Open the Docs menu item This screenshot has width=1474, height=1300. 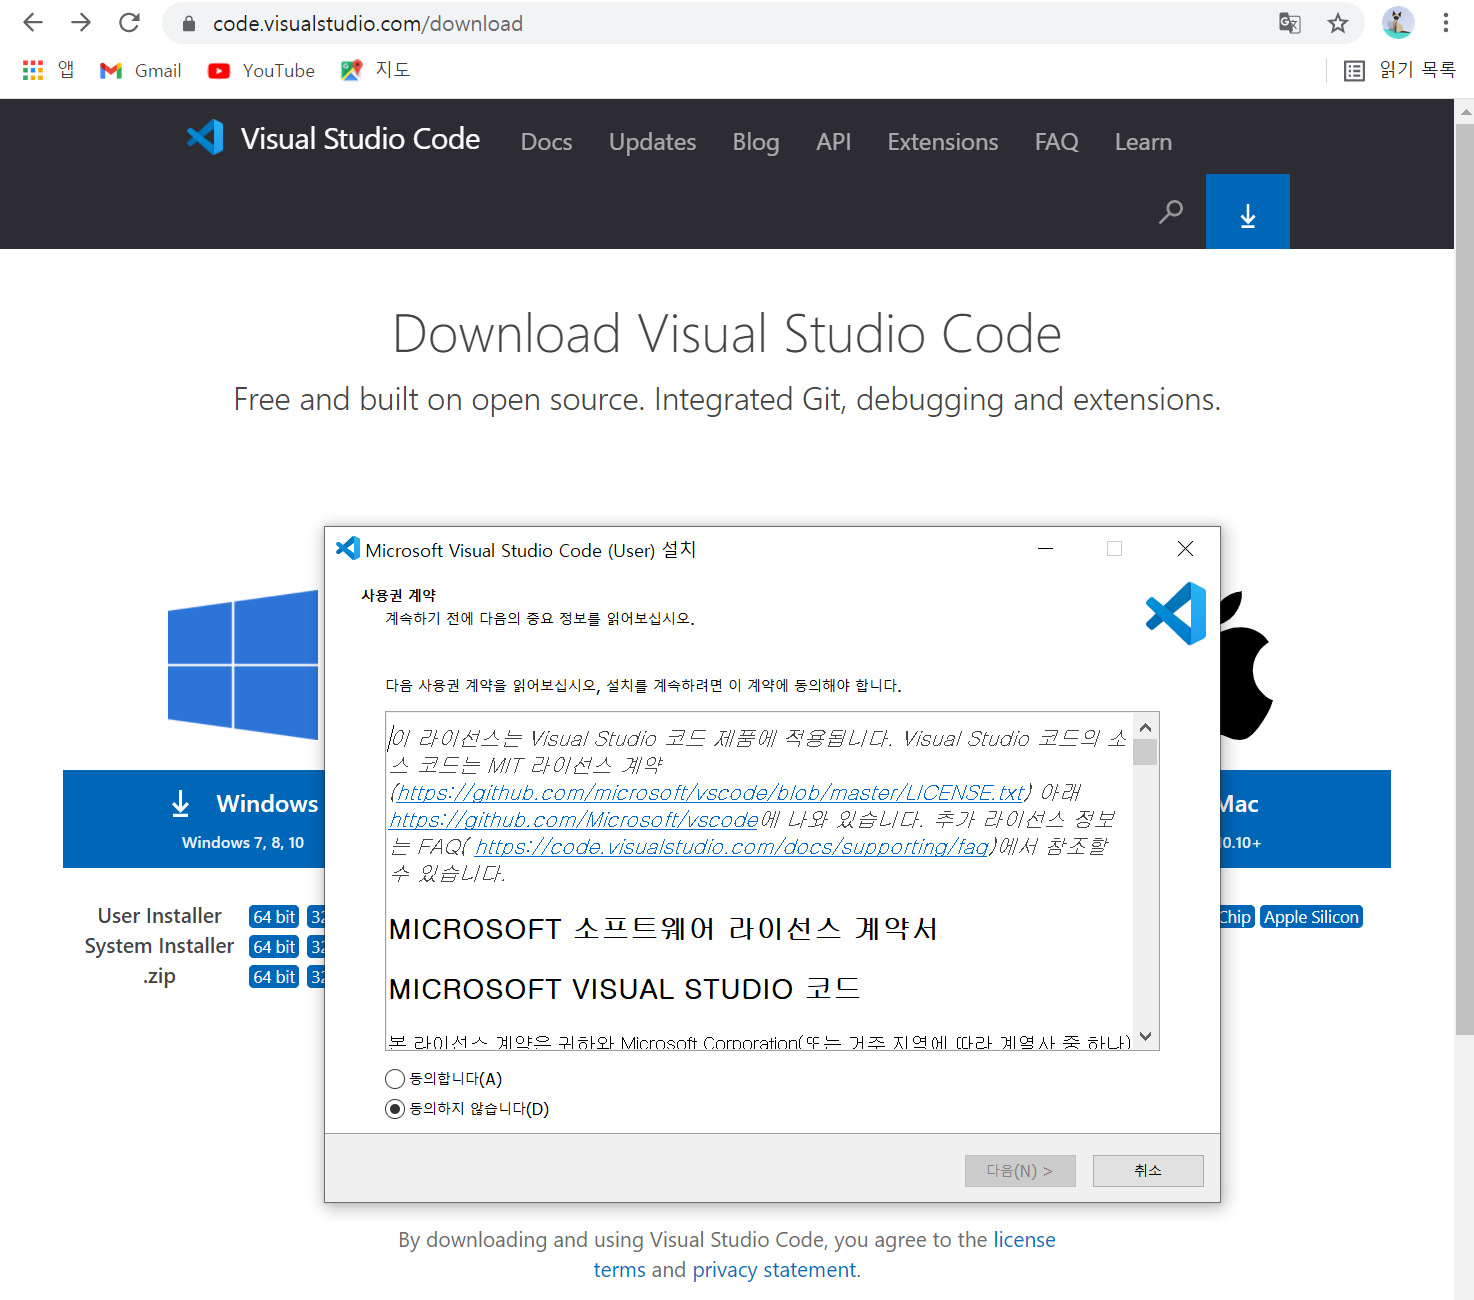tap(547, 142)
